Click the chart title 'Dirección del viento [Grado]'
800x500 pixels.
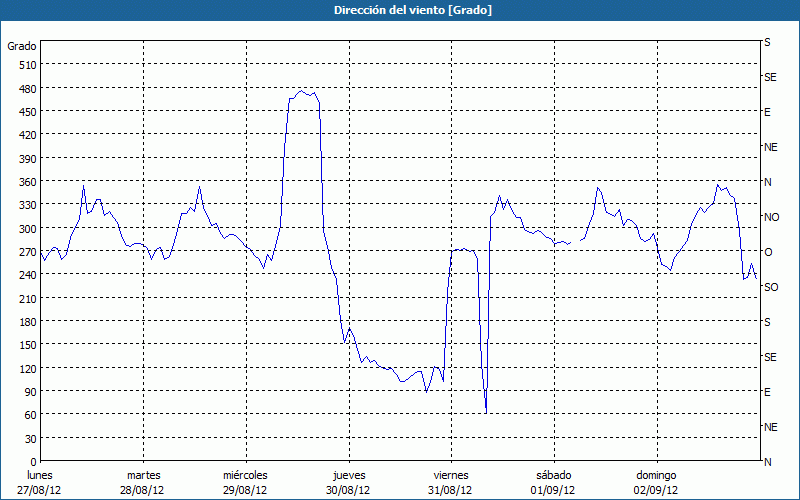tap(413, 10)
